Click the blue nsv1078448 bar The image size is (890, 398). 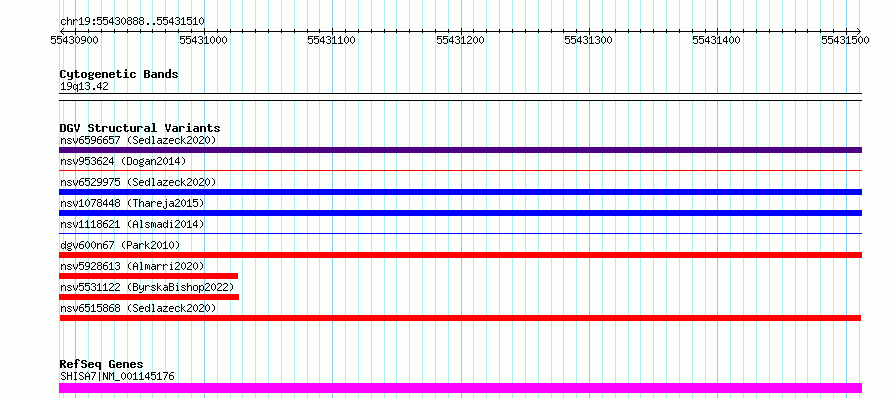[x=460, y=213]
